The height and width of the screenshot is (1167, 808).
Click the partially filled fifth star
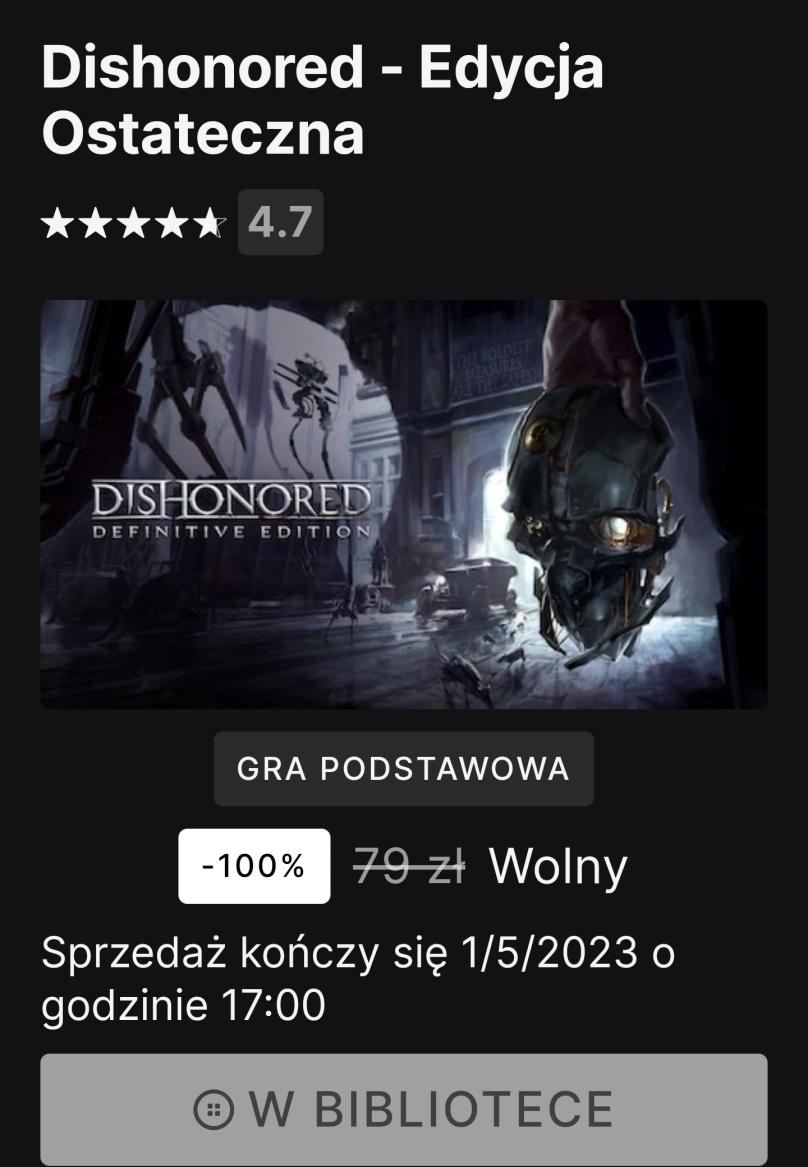coord(210,223)
